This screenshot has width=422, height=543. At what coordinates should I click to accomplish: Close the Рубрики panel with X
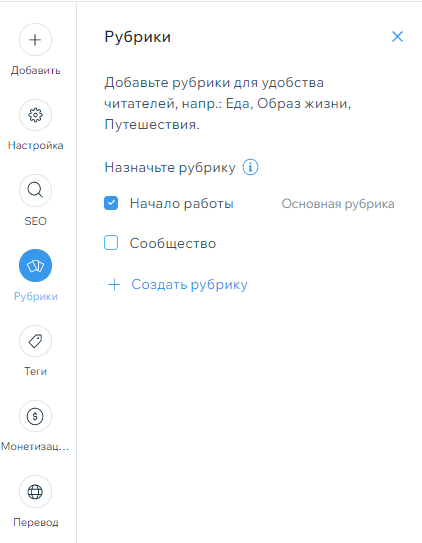tap(397, 36)
